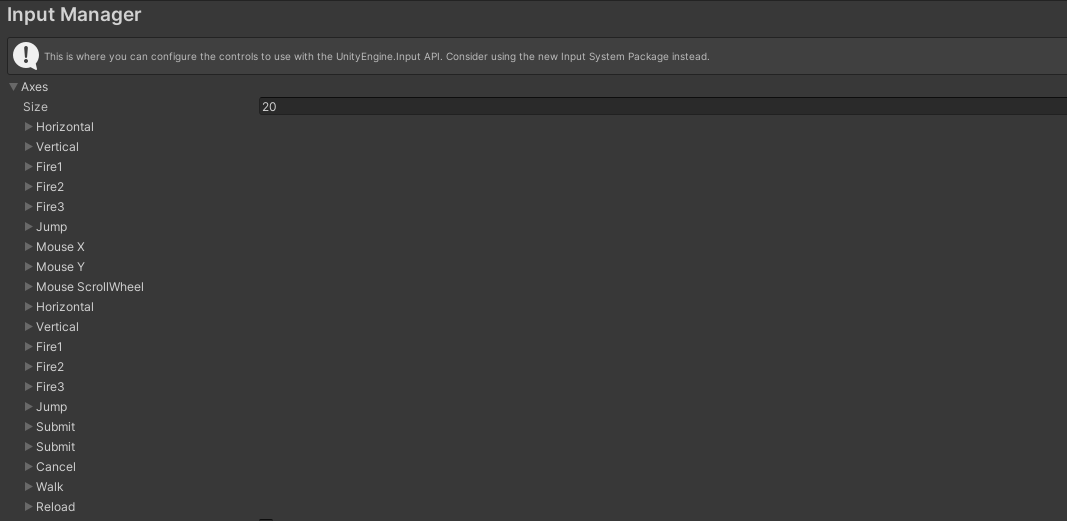Image resolution: width=1067 pixels, height=521 pixels.
Task: Click the Size field showing 20
Action: pos(663,106)
